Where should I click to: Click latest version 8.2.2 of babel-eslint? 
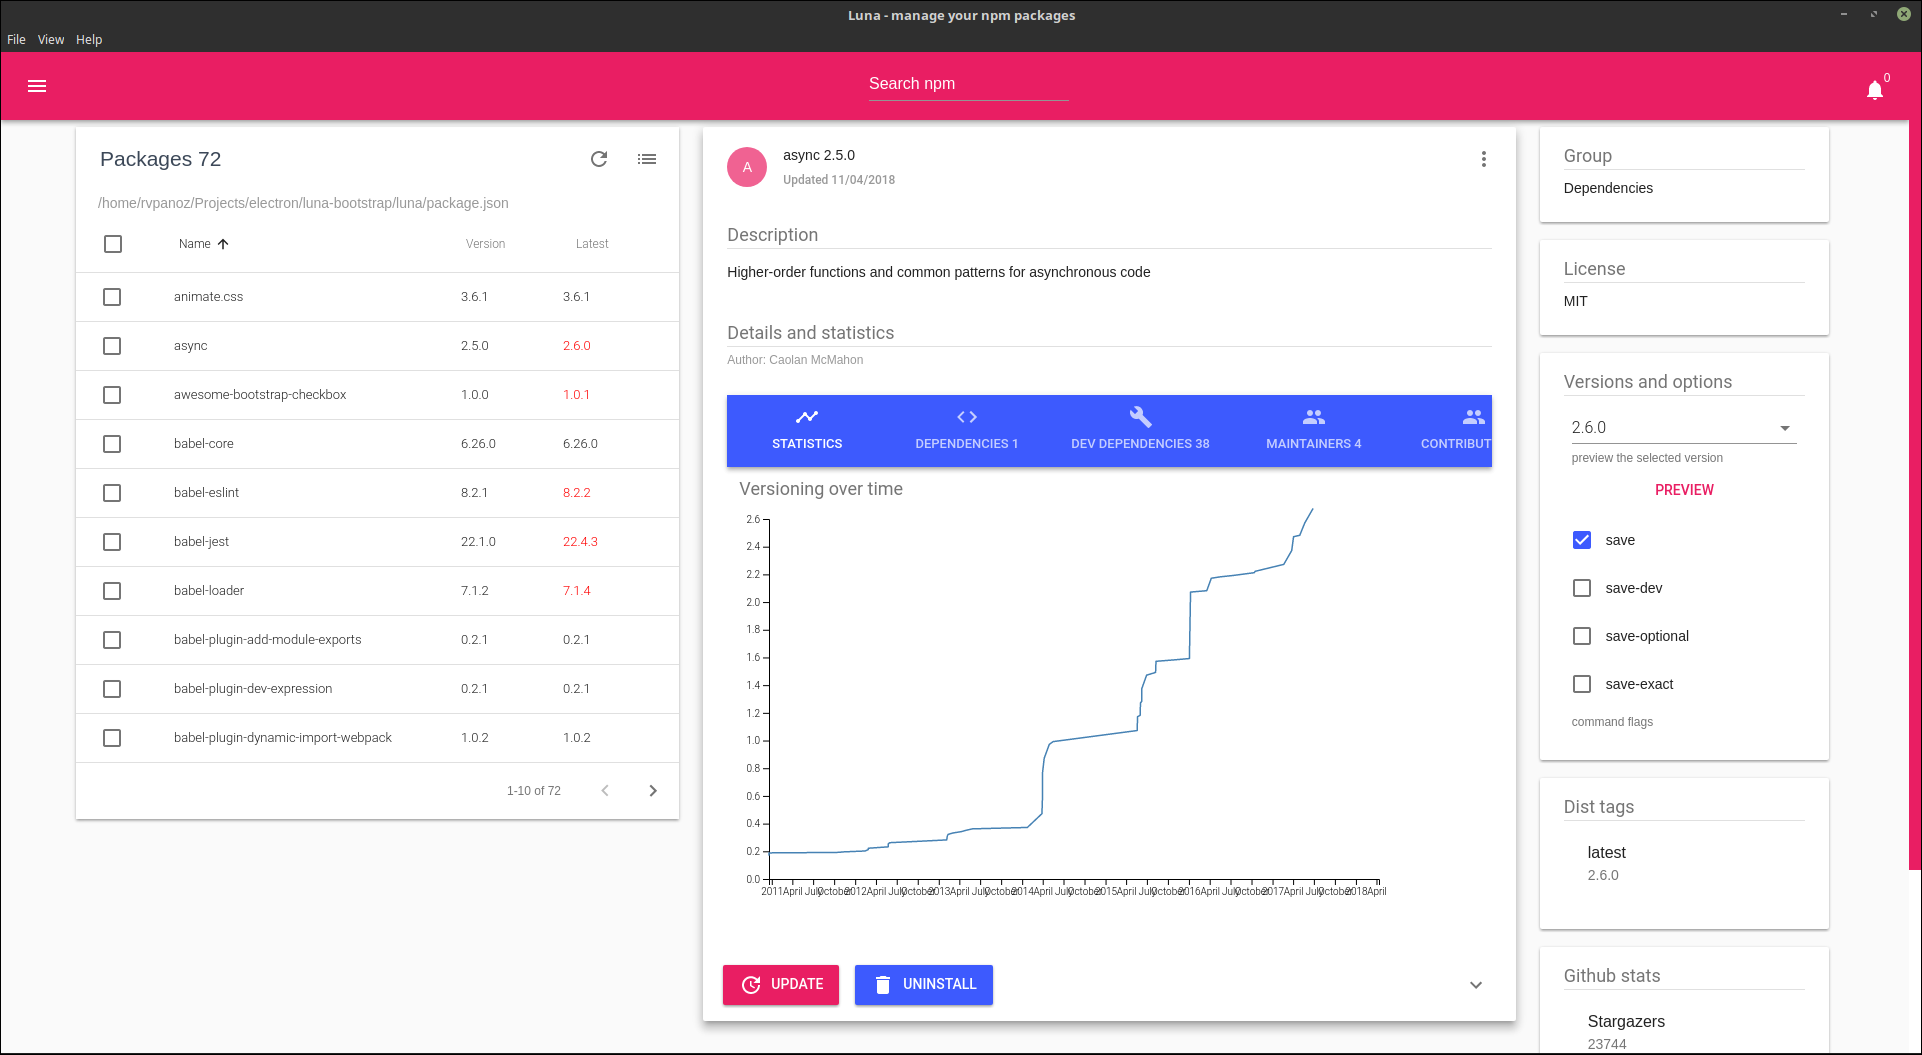tap(577, 493)
